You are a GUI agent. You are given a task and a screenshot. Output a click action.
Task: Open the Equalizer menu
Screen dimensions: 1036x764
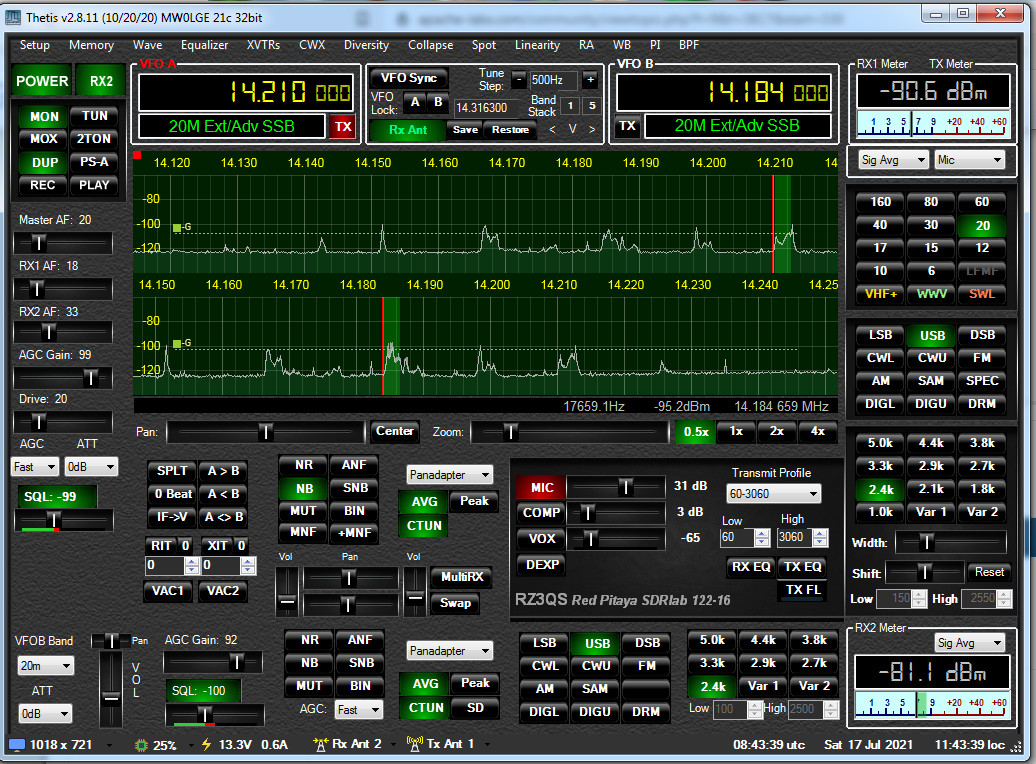coord(204,45)
